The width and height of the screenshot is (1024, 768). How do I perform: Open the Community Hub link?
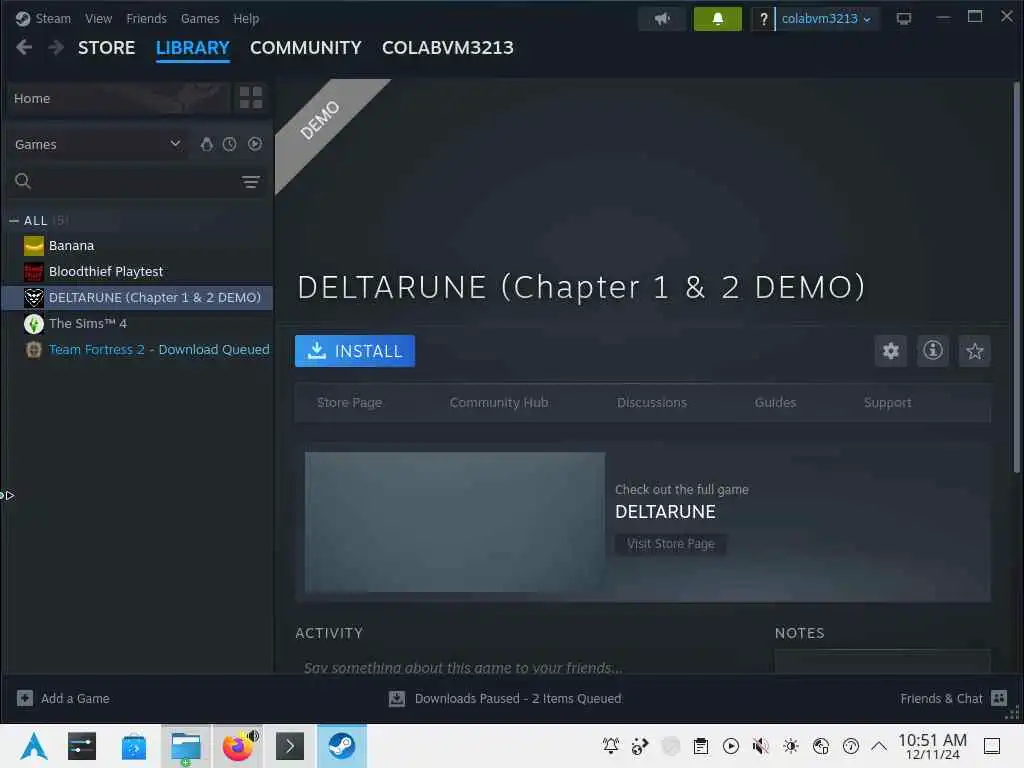pyautogui.click(x=499, y=402)
